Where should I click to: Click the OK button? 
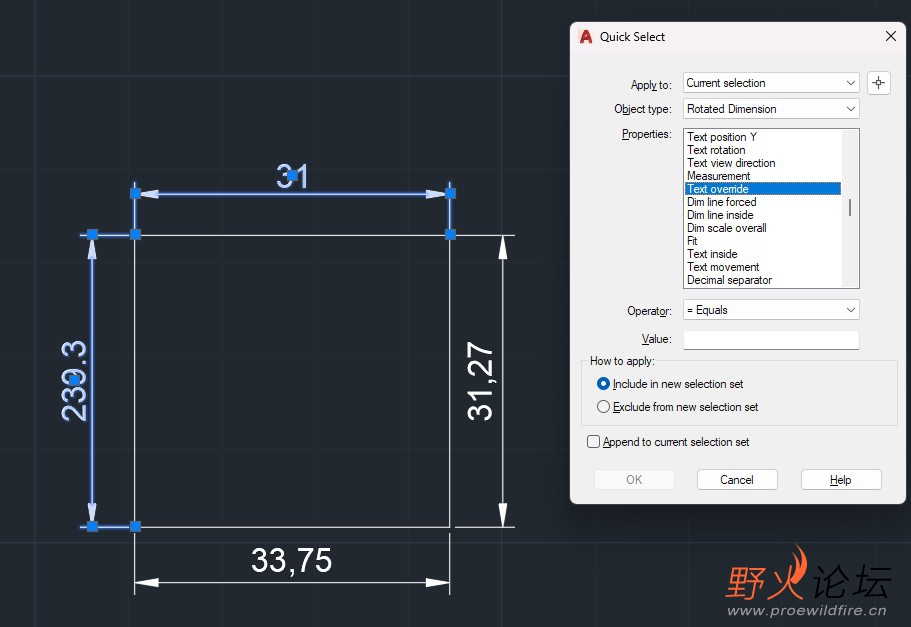click(634, 480)
